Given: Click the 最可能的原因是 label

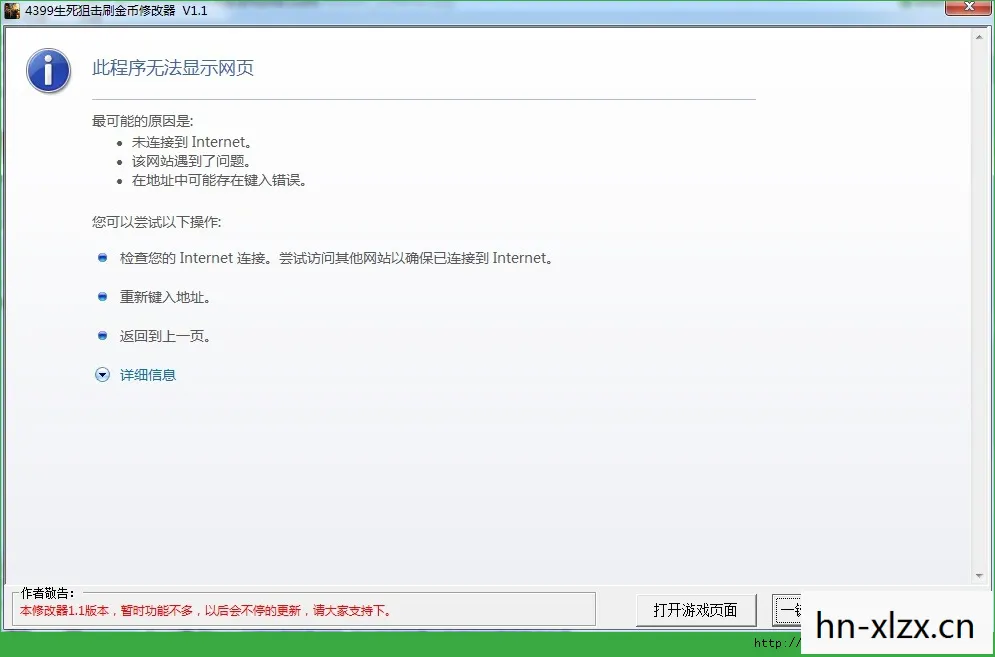Looking at the screenshot, I should pos(143,121).
